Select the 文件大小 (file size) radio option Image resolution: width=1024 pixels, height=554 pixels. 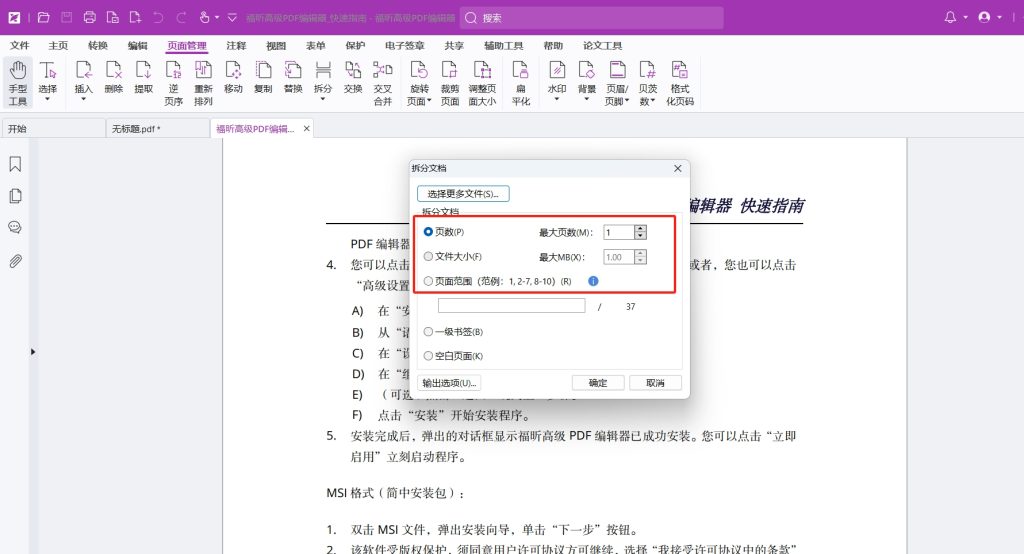[x=429, y=257]
